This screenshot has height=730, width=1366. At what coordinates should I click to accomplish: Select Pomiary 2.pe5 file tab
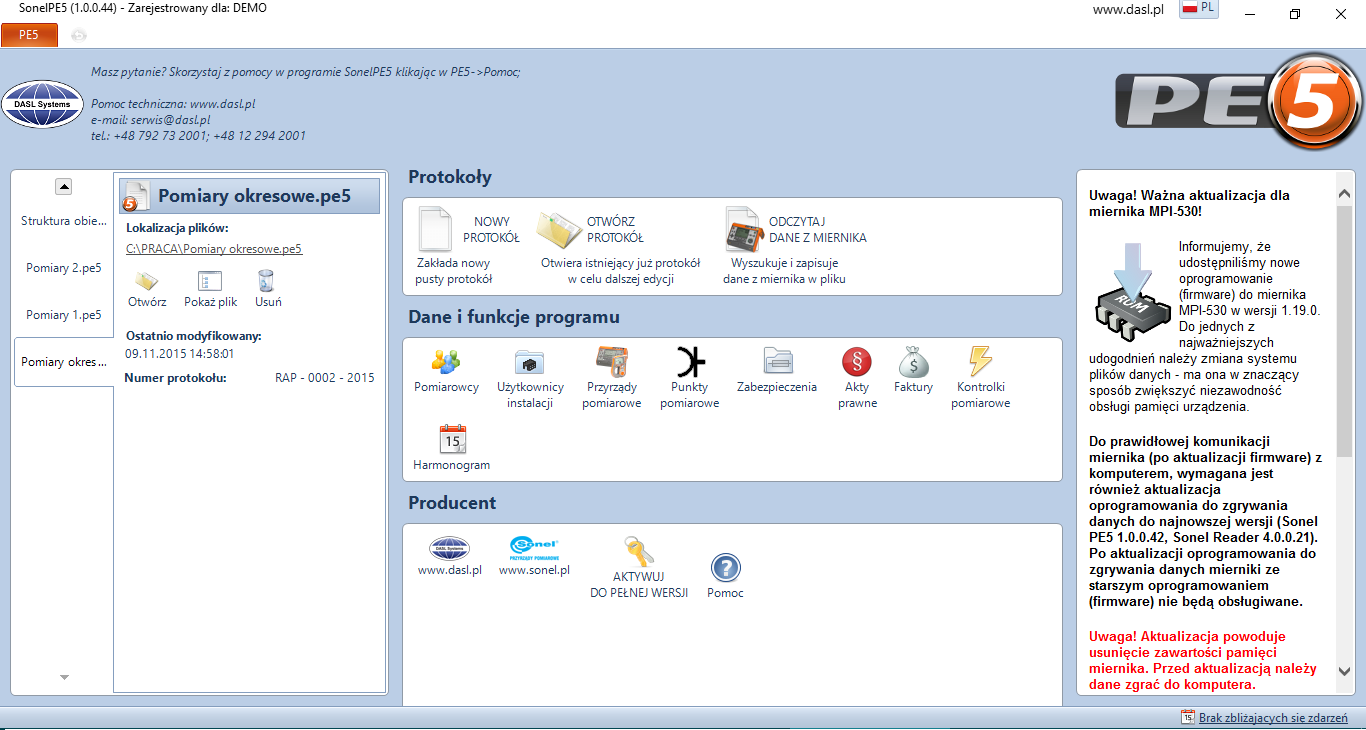[63, 268]
